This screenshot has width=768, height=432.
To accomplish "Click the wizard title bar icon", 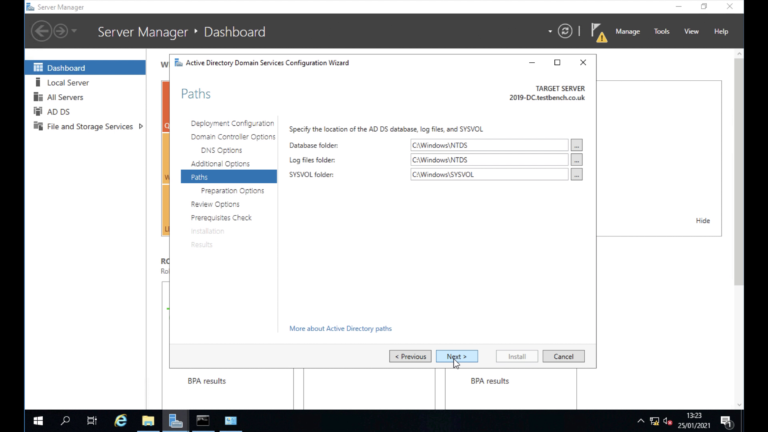I will 178,63.
